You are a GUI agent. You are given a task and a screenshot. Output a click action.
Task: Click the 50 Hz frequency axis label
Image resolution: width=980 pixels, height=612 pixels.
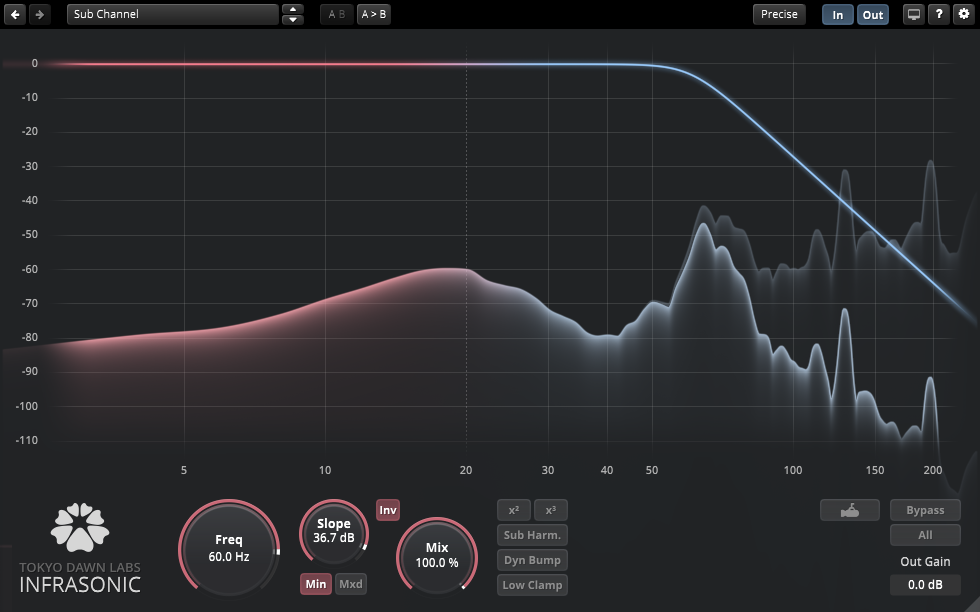coord(652,470)
